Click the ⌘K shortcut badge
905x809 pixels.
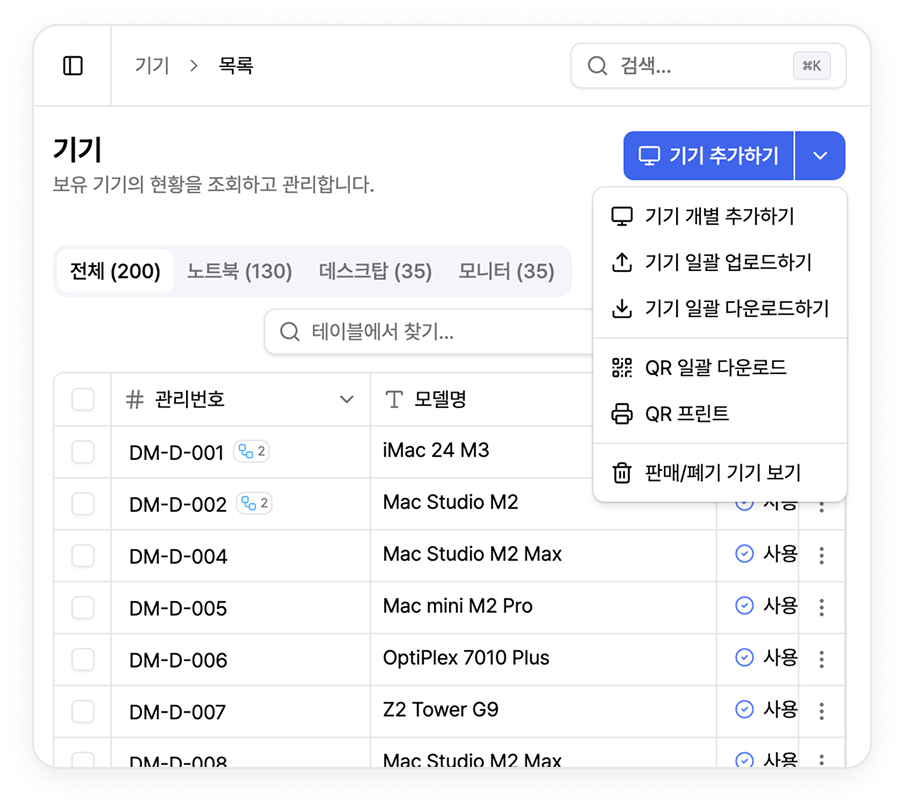click(x=811, y=66)
